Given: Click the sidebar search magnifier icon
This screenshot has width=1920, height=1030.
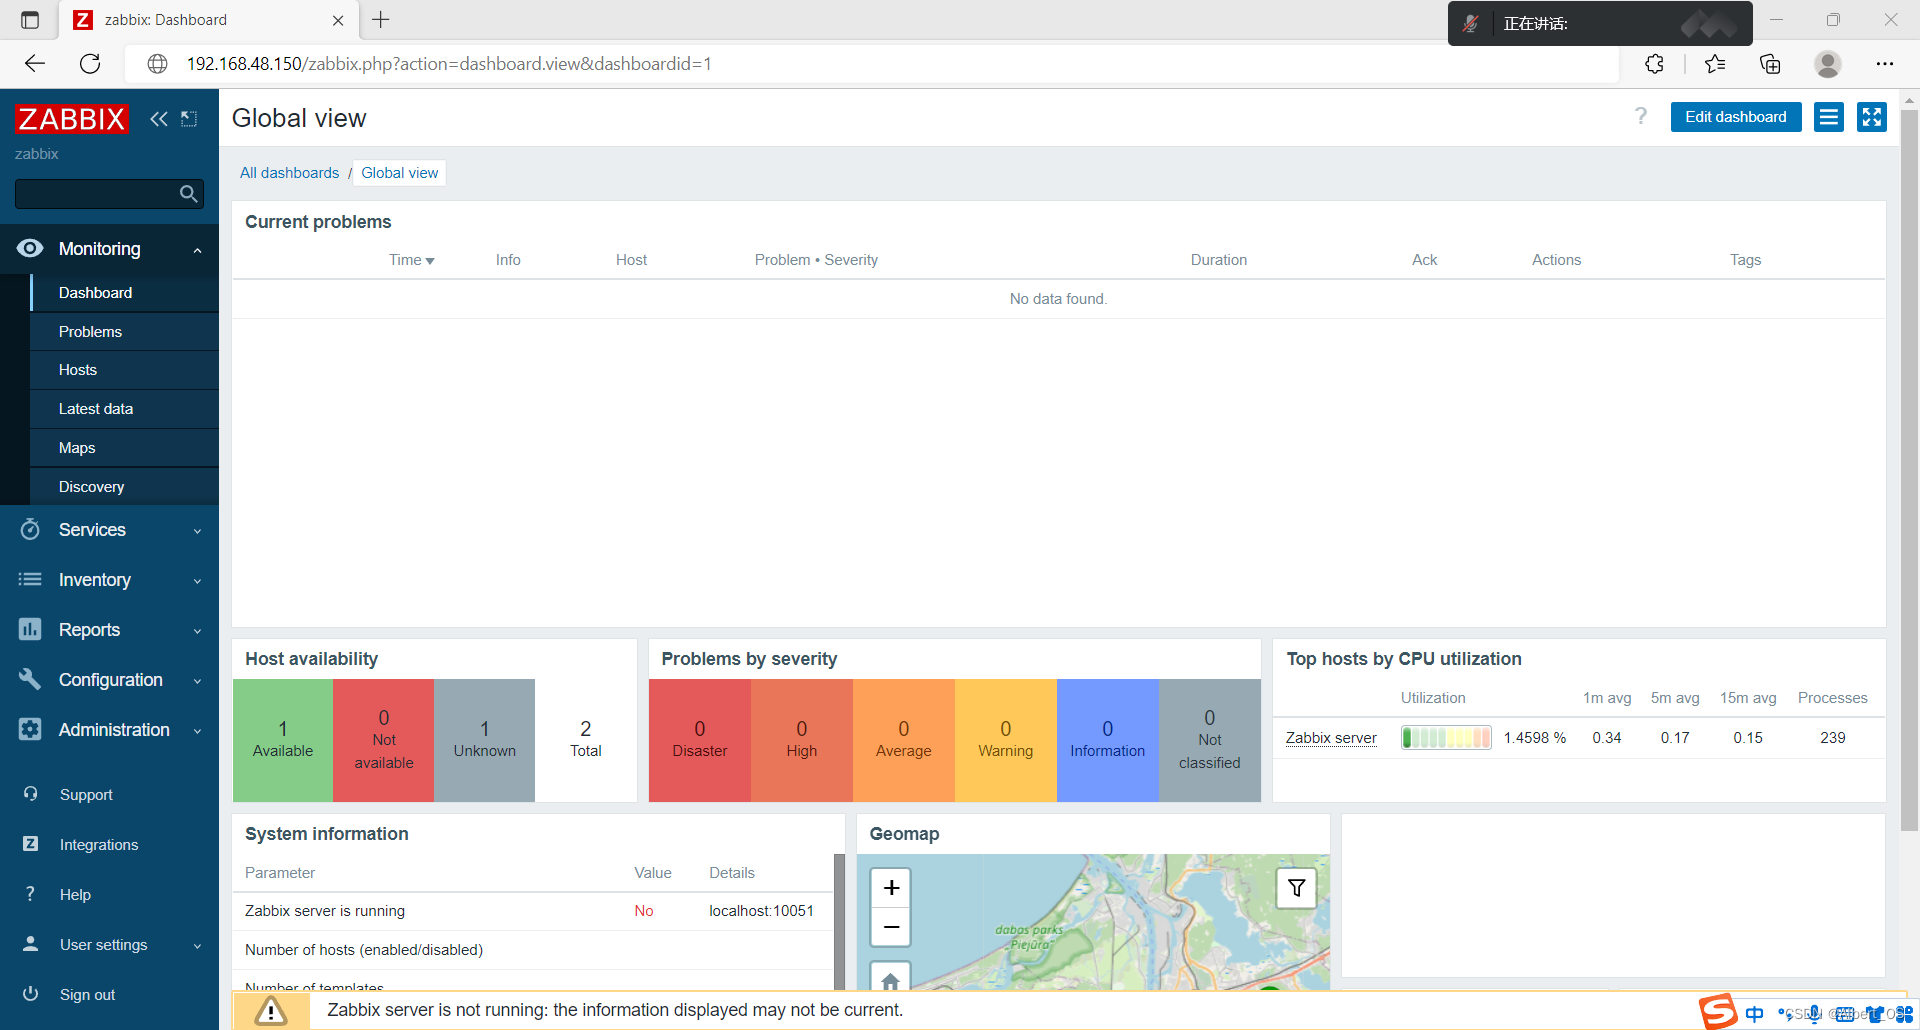Looking at the screenshot, I should 188,194.
